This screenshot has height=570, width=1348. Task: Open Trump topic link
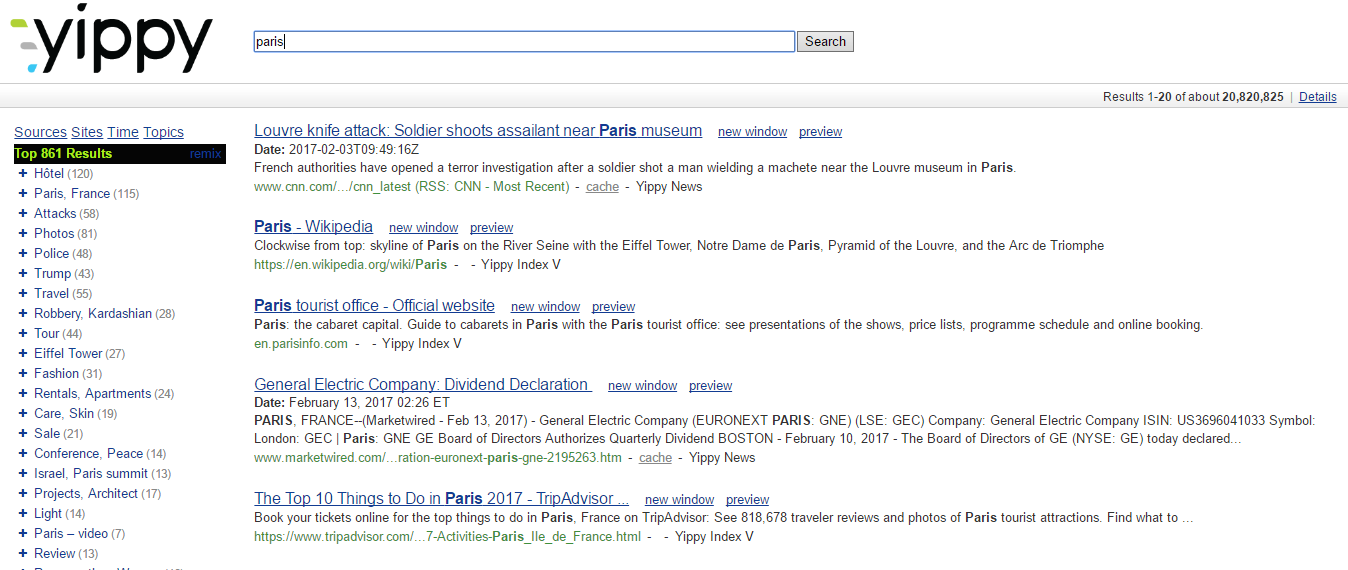pyautogui.click(x=53, y=274)
